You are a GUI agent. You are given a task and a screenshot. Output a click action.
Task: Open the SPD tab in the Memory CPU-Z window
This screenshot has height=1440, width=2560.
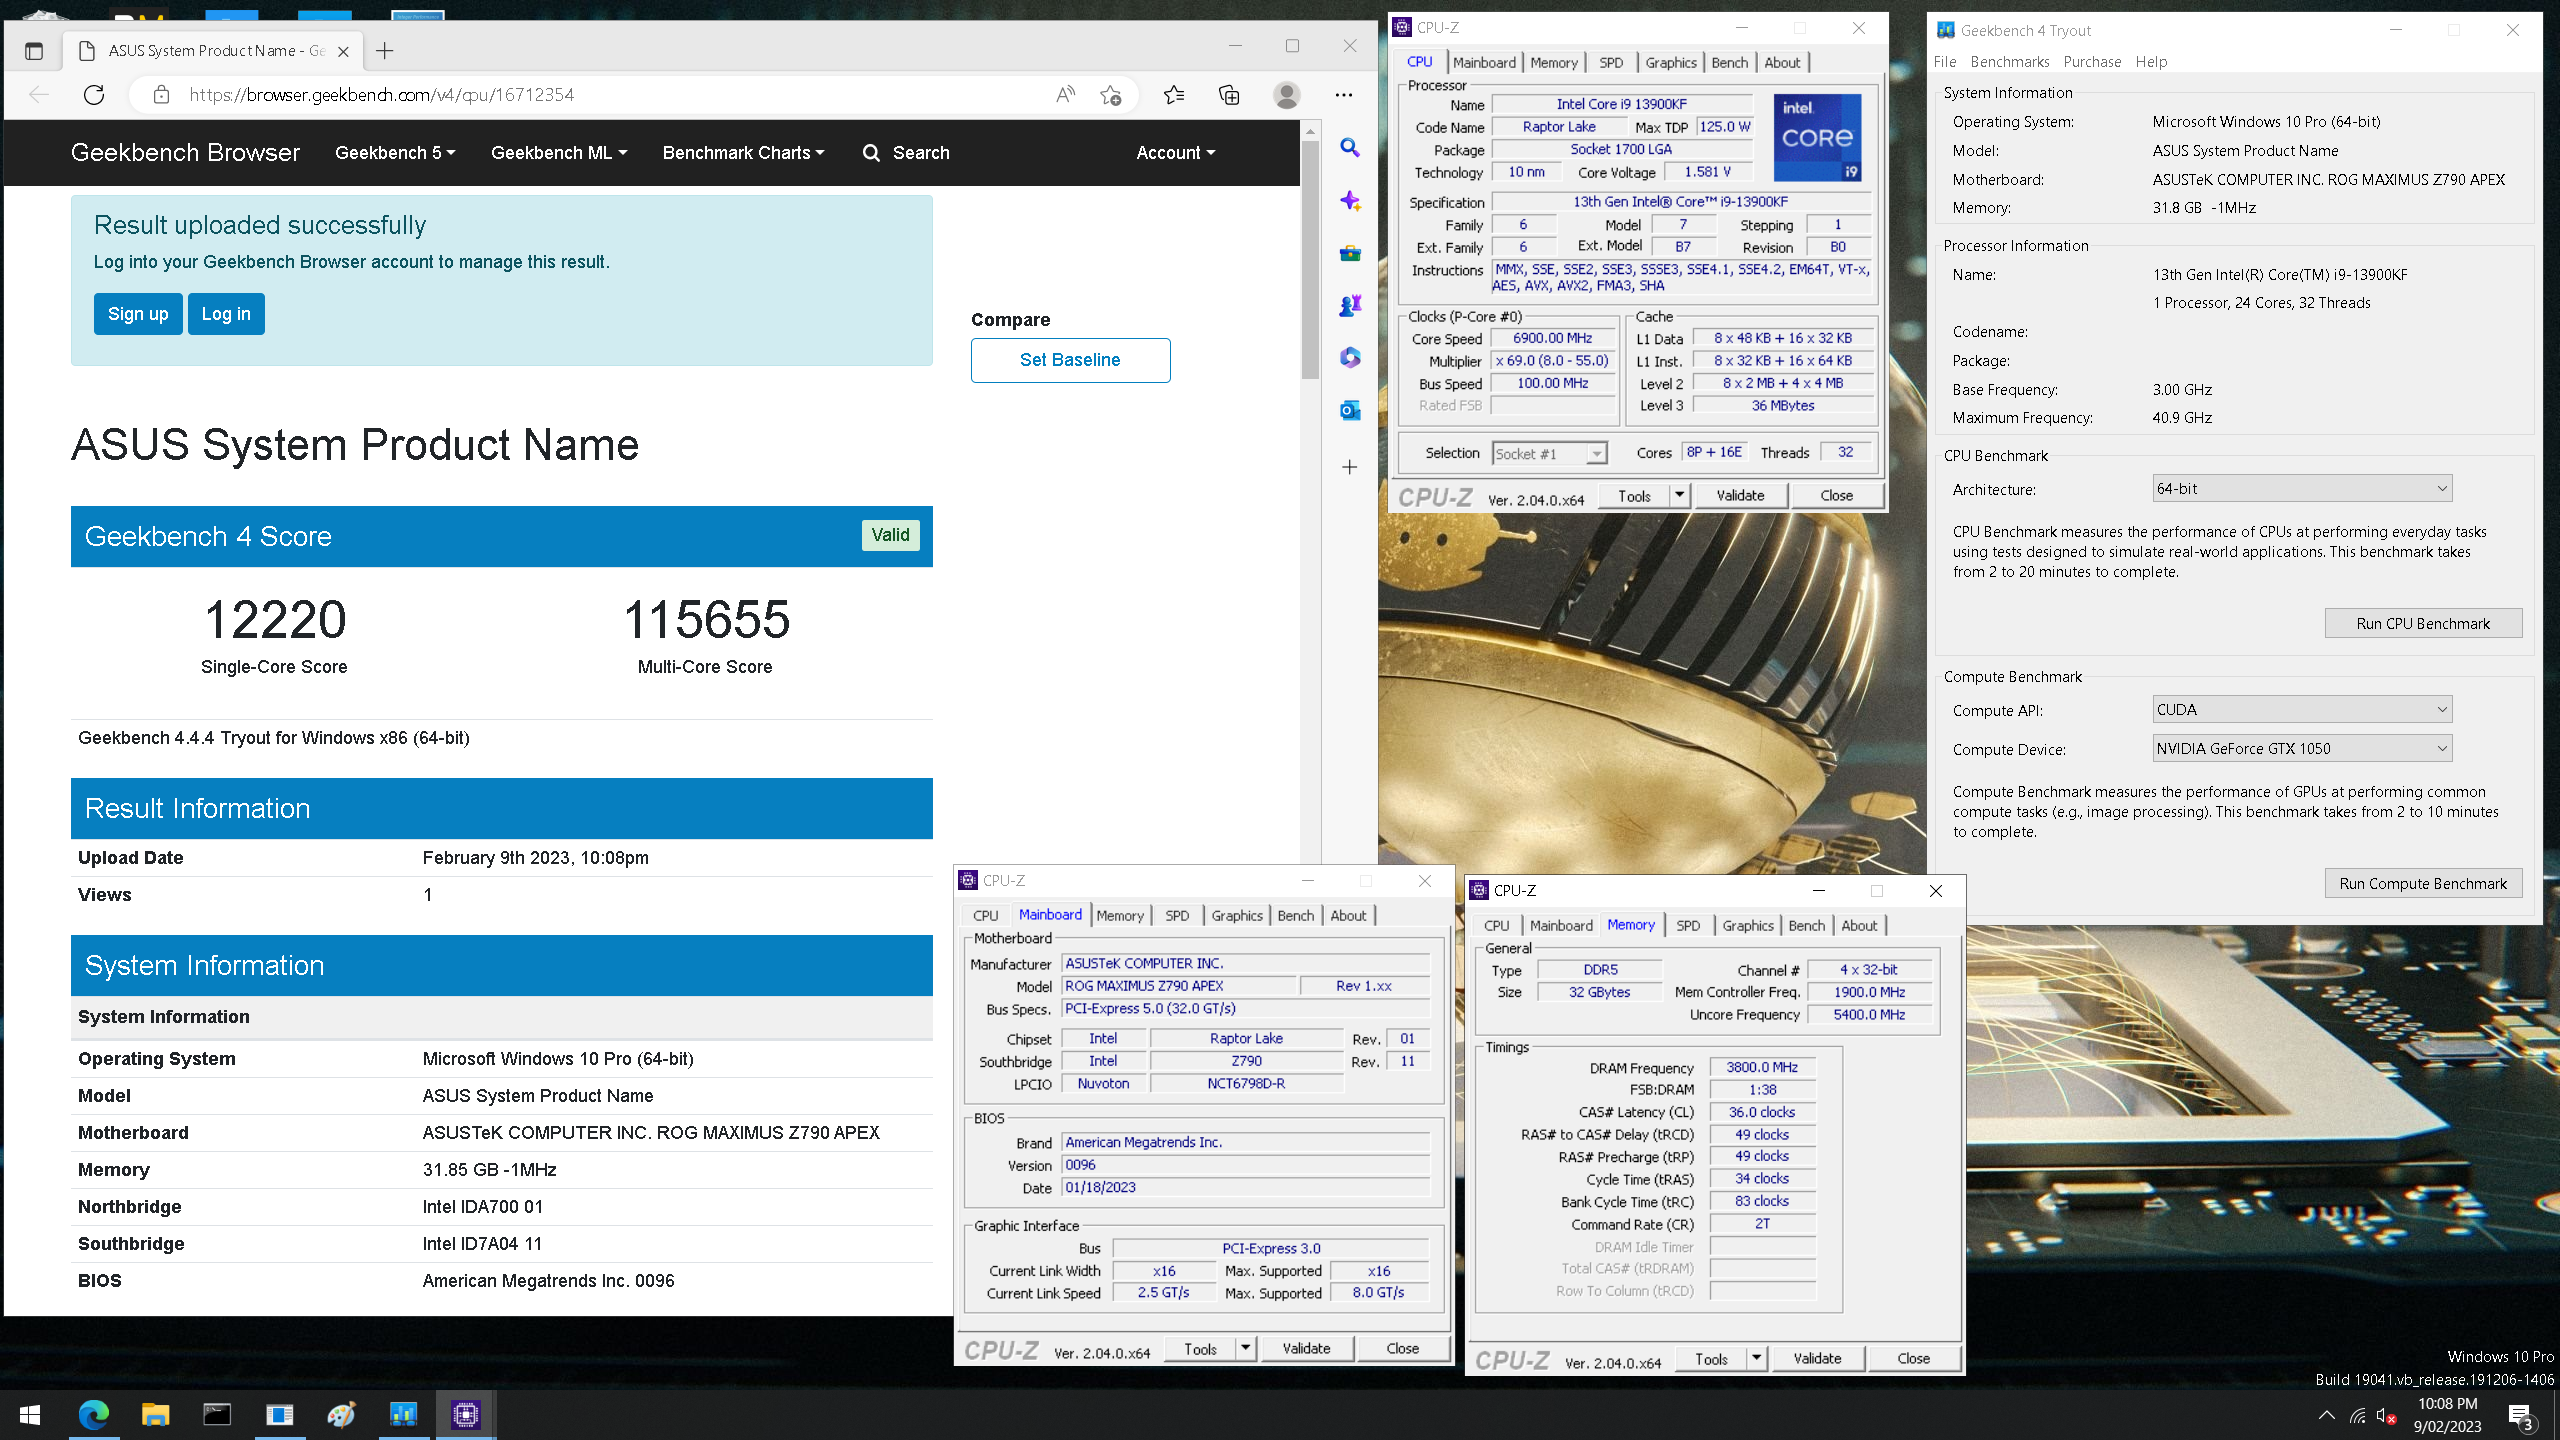click(x=1688, y=926)
